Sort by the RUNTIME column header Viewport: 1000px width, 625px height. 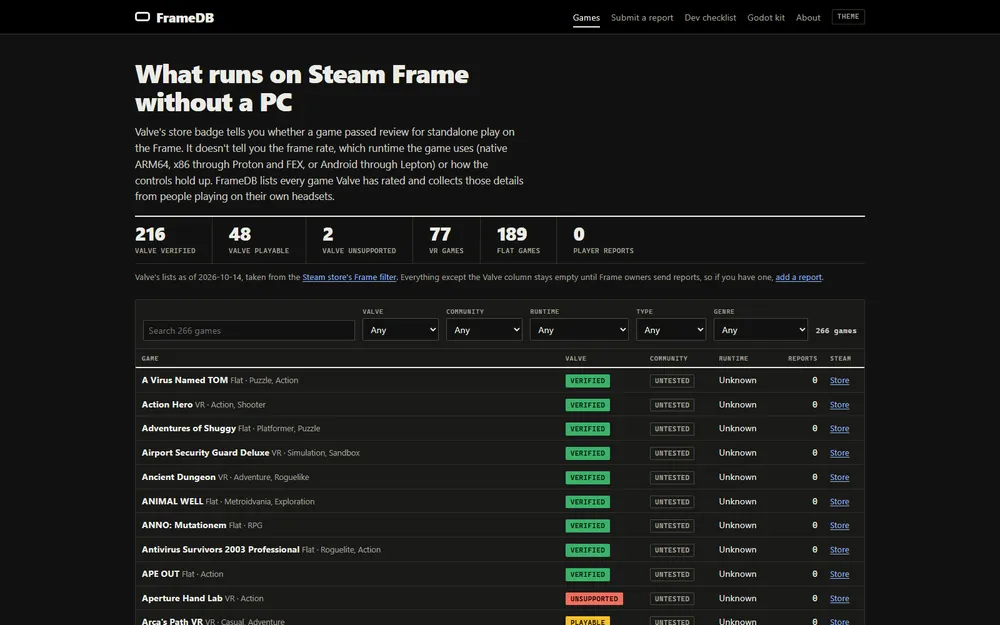(x=733, y=358)
